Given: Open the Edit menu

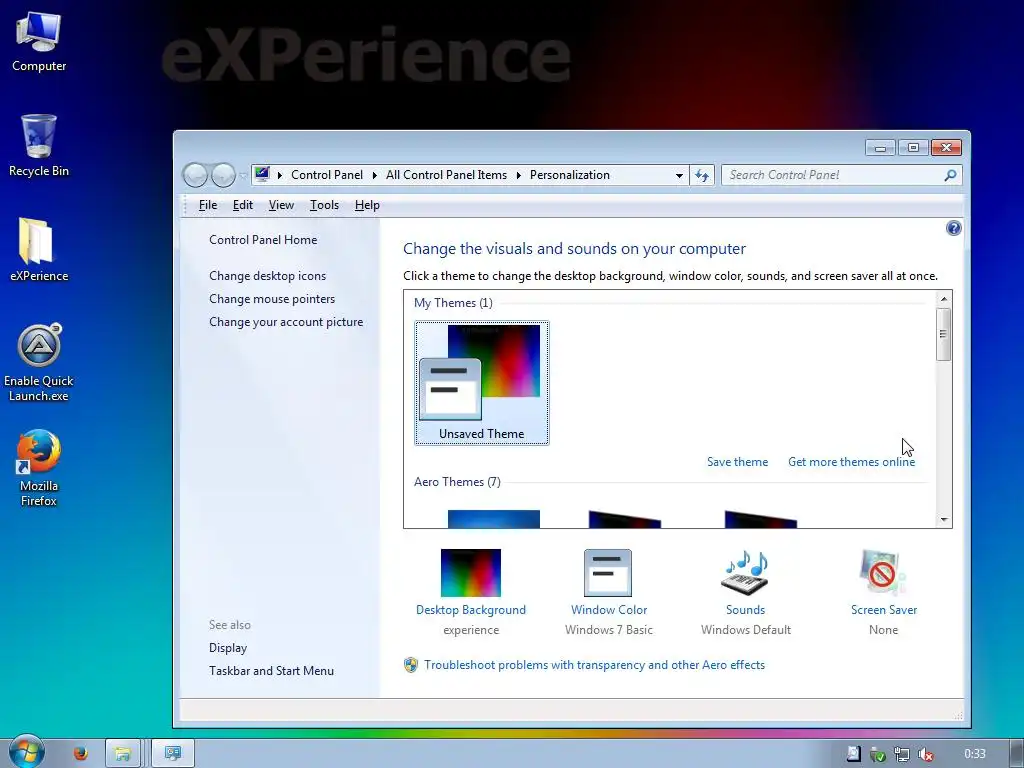Looking at the screenshot, I should click(x=242, y=205).
